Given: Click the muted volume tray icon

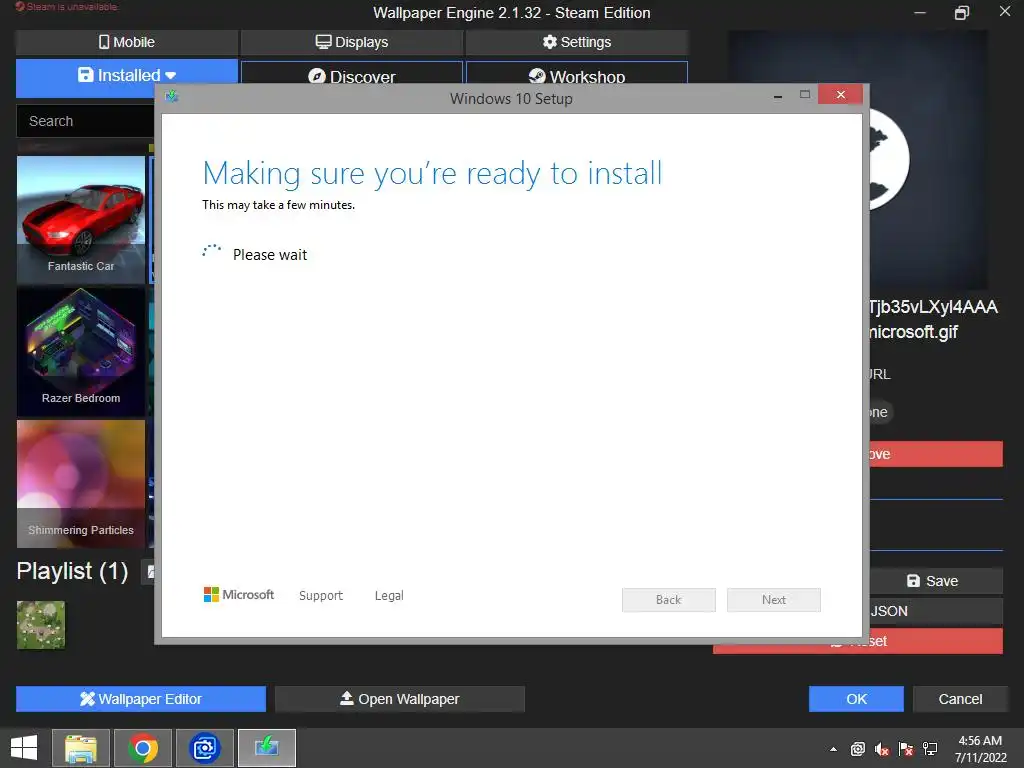Looking at the screenshot, I should (x=882, y=749).
